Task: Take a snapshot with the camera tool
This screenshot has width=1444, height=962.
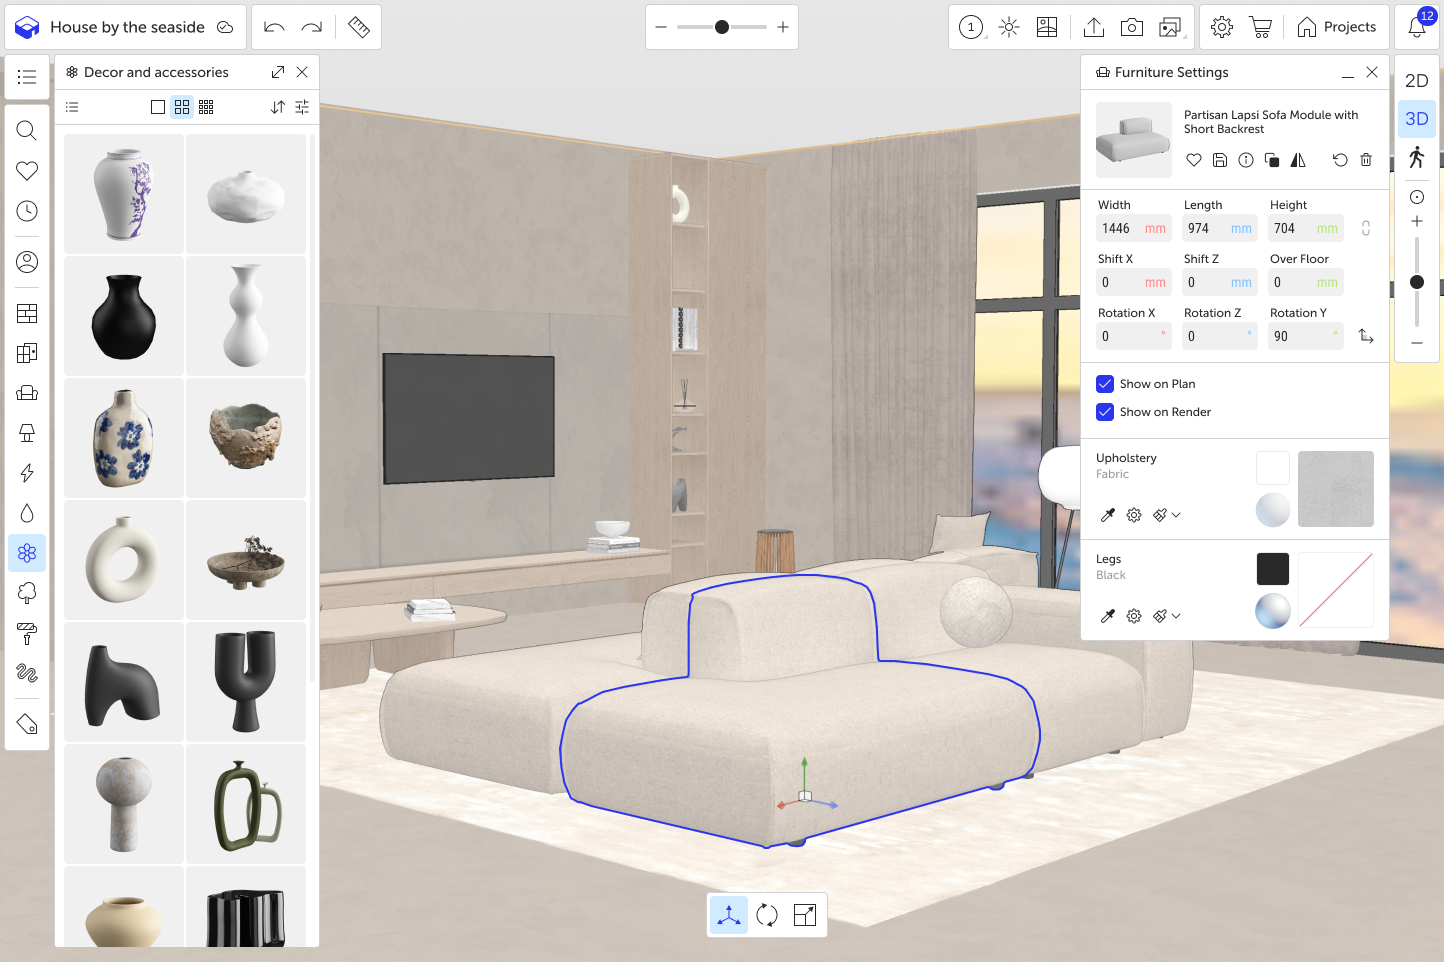Action: (x=1132, y=27)
